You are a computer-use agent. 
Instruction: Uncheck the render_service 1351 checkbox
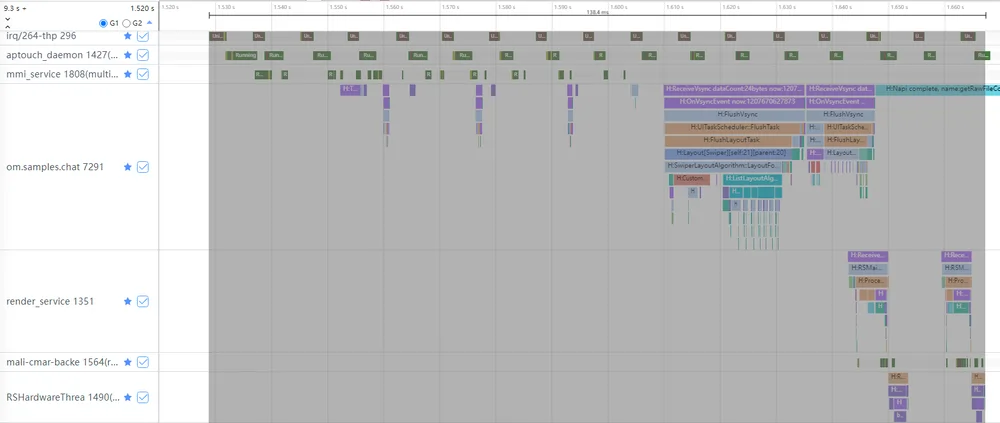[x=143, y=301]
